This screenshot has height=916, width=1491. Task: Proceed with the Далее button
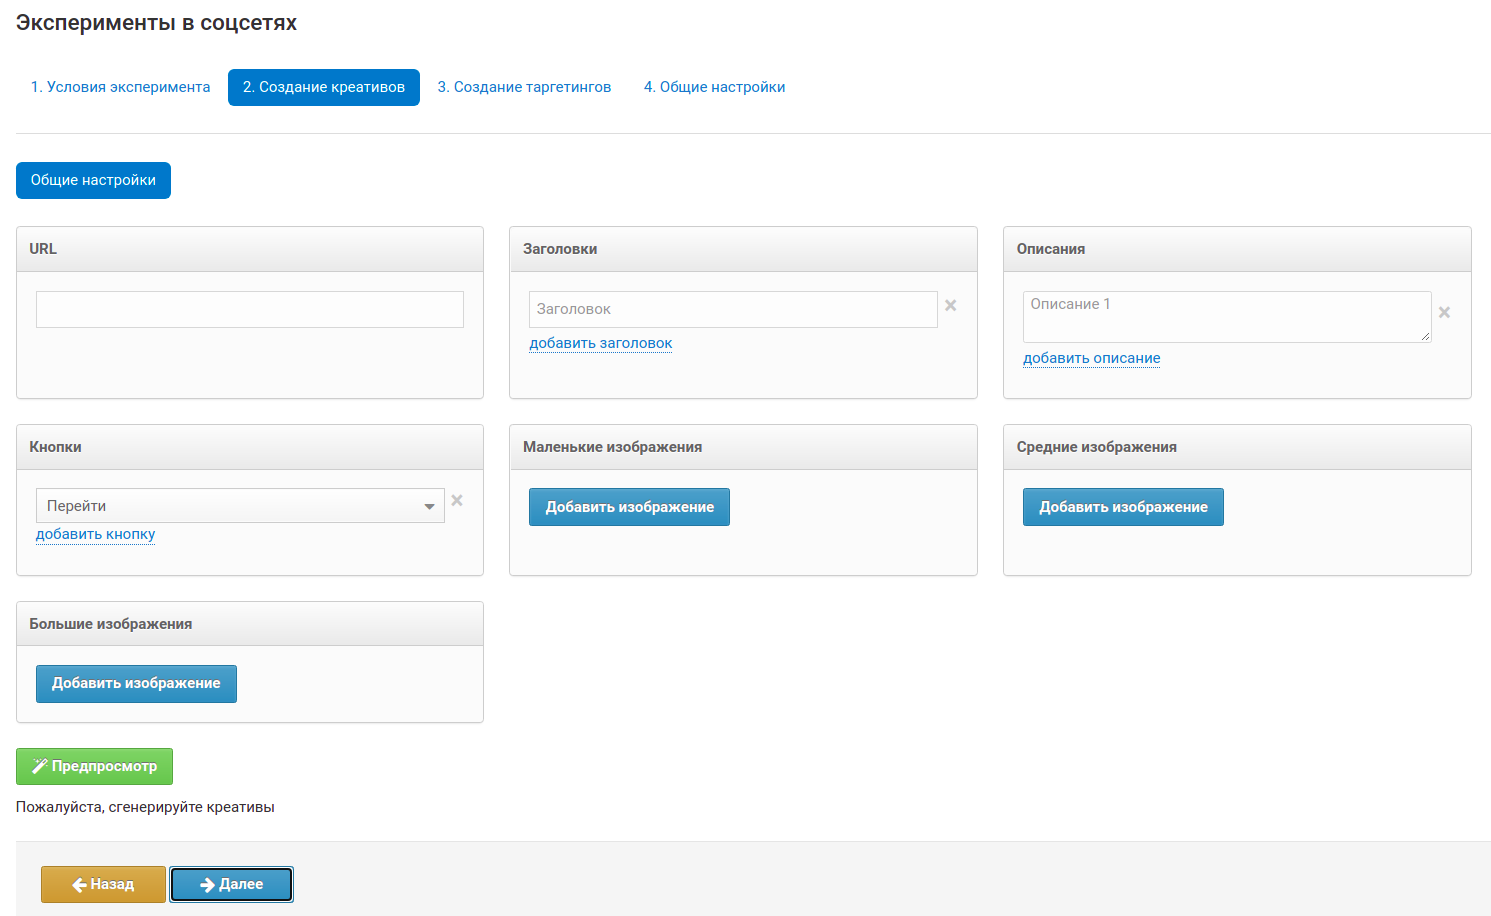point(231,884)
